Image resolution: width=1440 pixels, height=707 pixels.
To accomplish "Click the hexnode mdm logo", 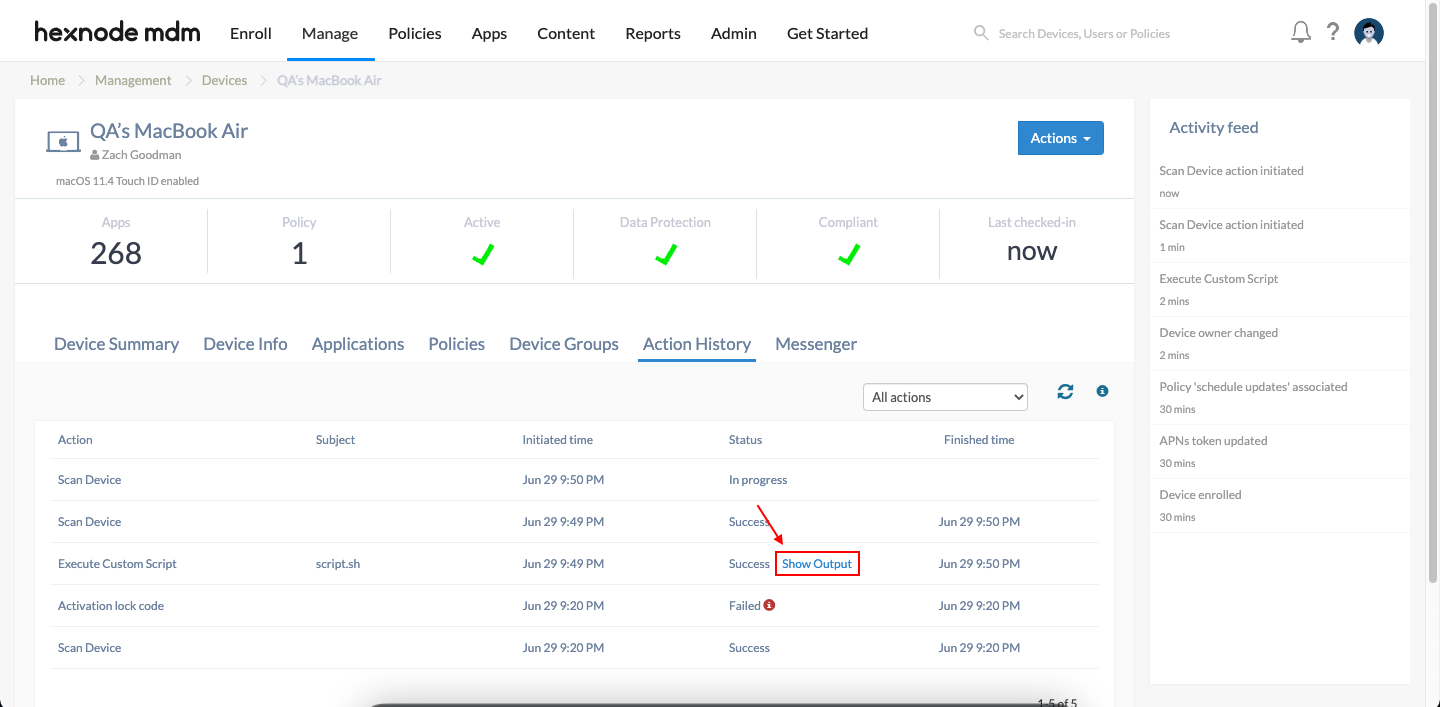I will pos(117,33).
